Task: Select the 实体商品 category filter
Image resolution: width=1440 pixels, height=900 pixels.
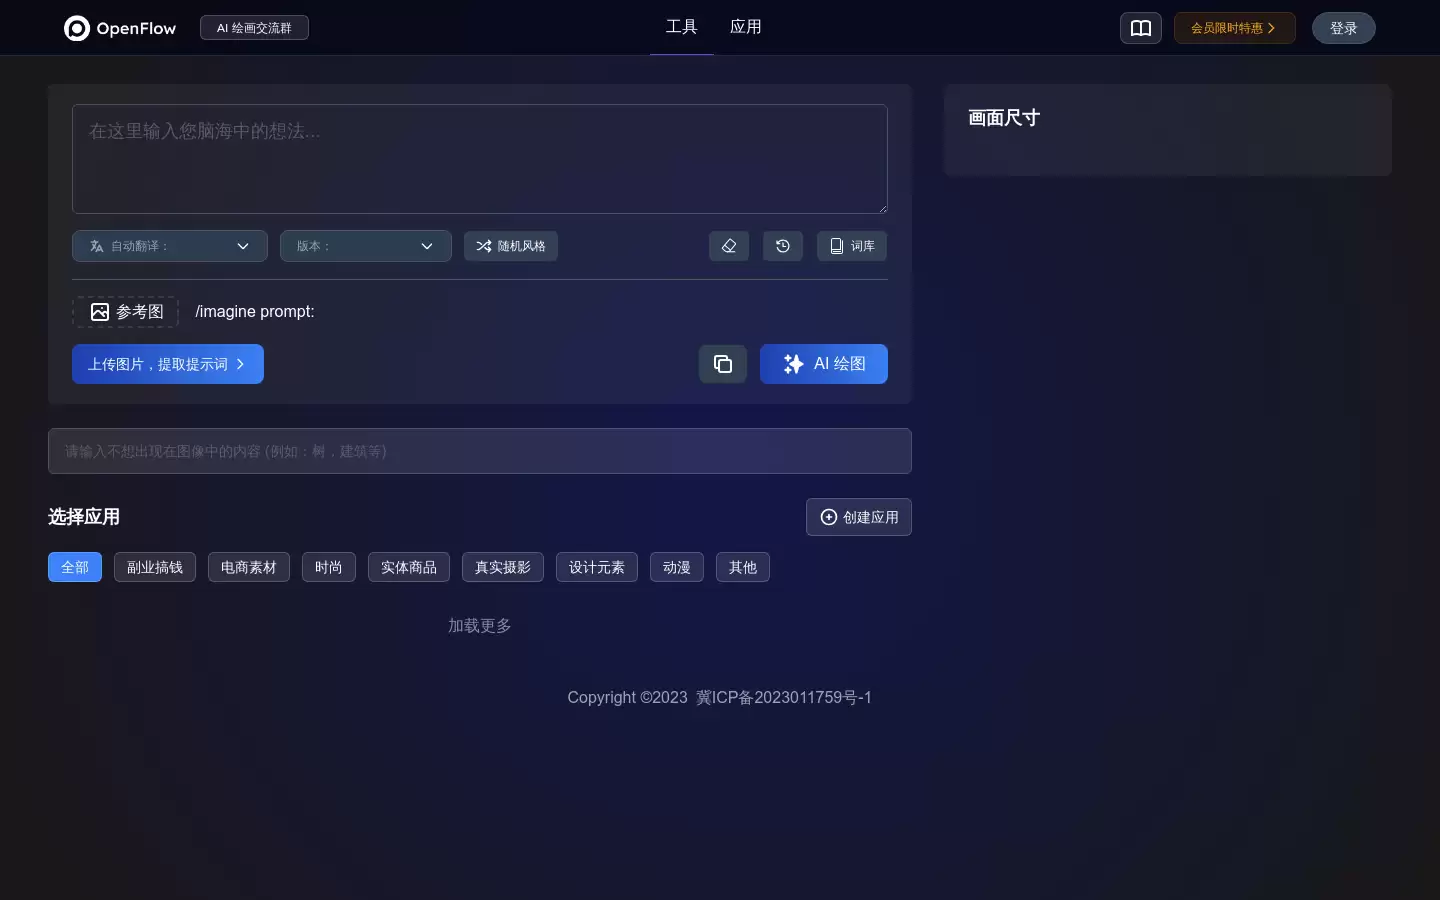Action: (x=409, y=567)
